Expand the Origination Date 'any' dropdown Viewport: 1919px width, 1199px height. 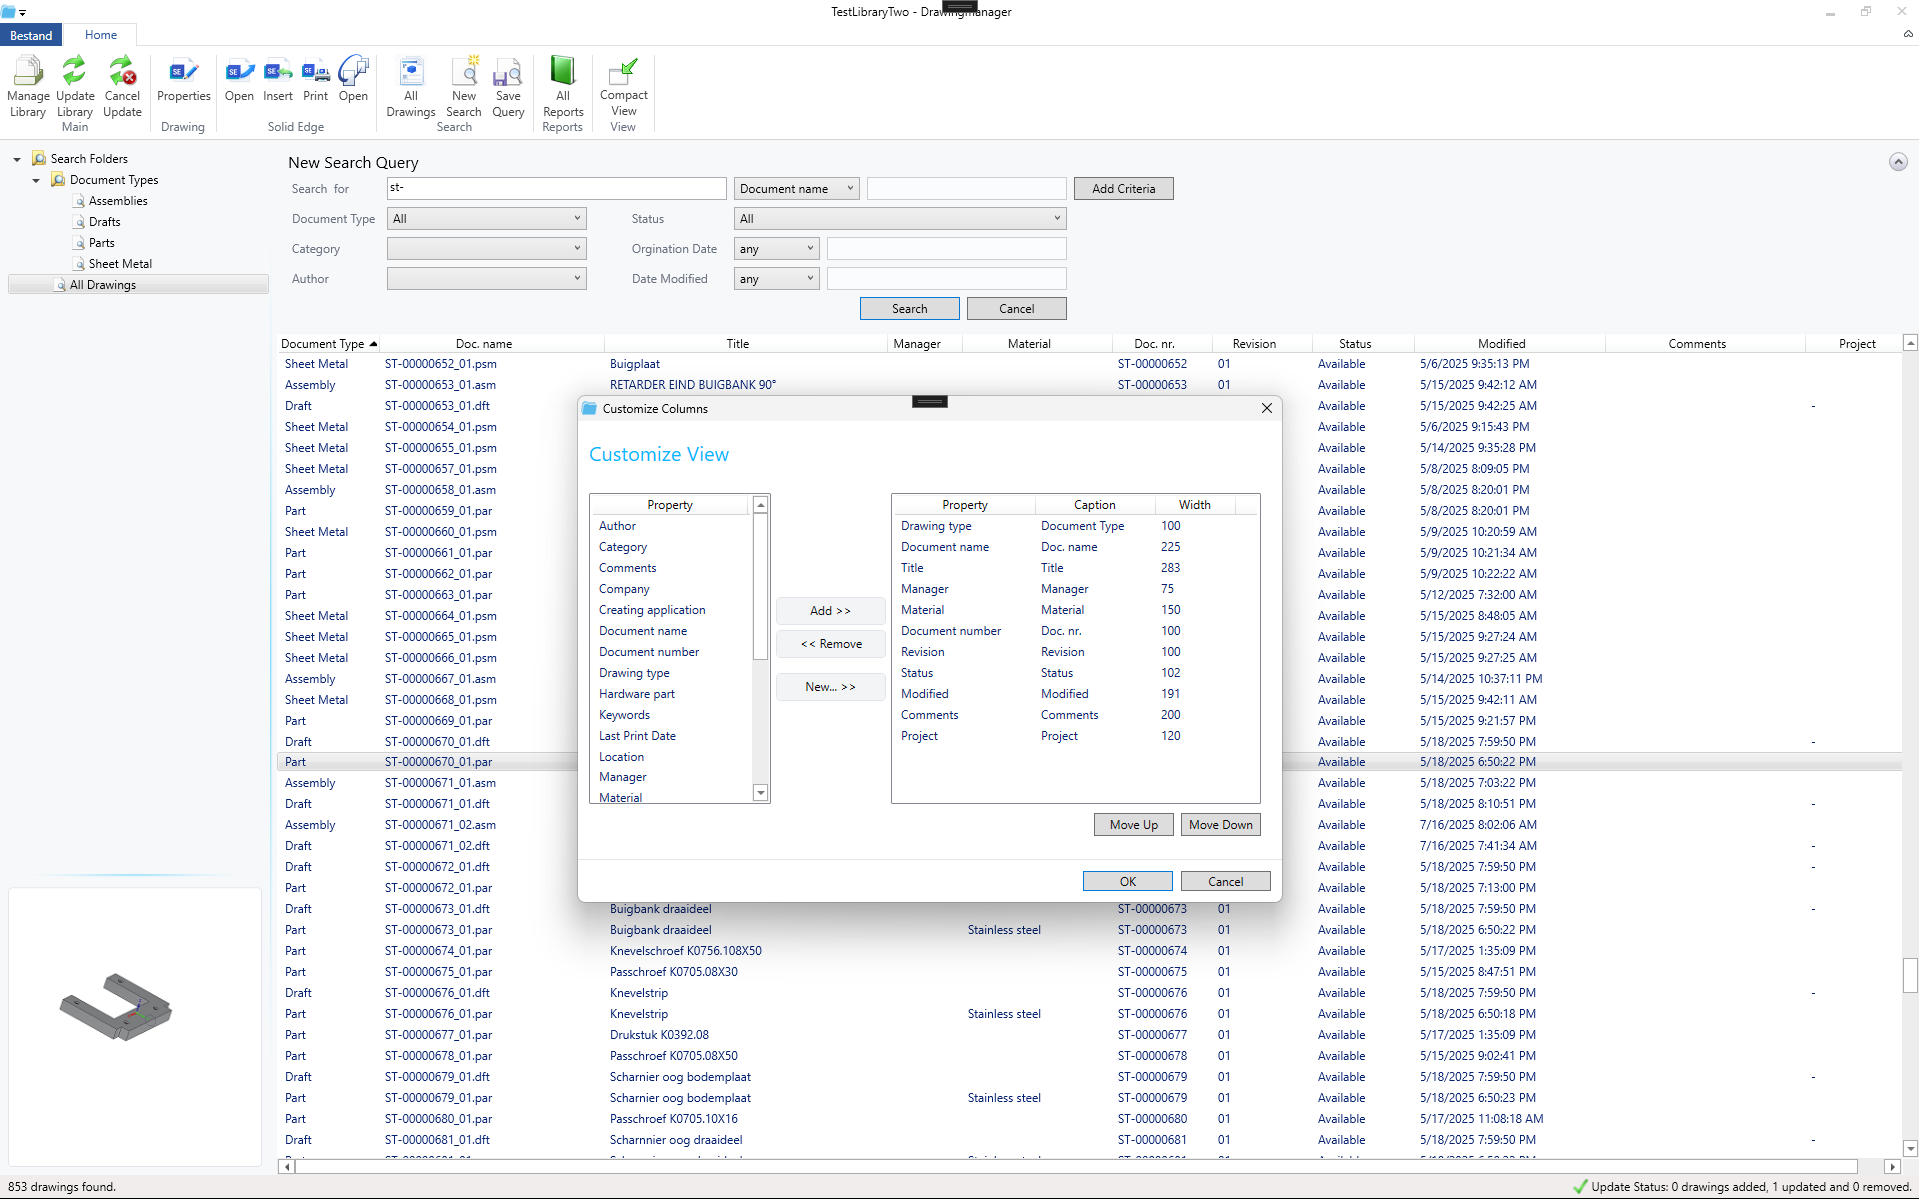(x=776, y=248)
